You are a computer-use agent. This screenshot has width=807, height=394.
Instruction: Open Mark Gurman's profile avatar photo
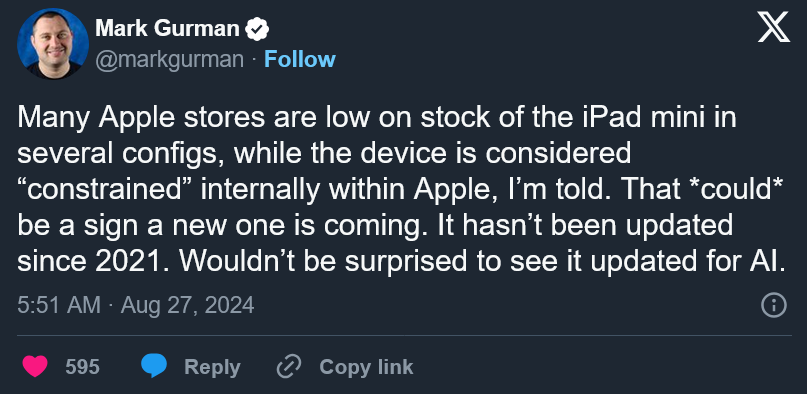pyautogui.click(x=52, y=44)
